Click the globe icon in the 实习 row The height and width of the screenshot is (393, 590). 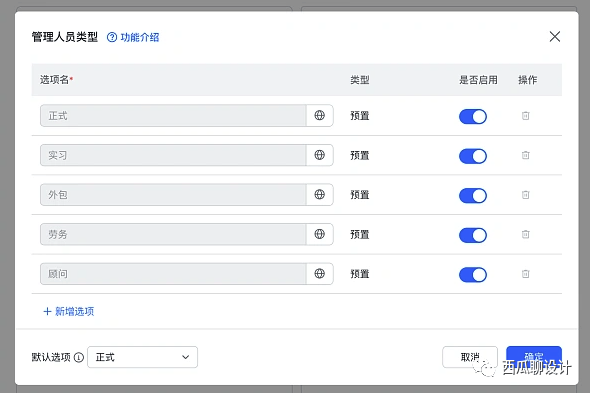click(x=319, y=155)
